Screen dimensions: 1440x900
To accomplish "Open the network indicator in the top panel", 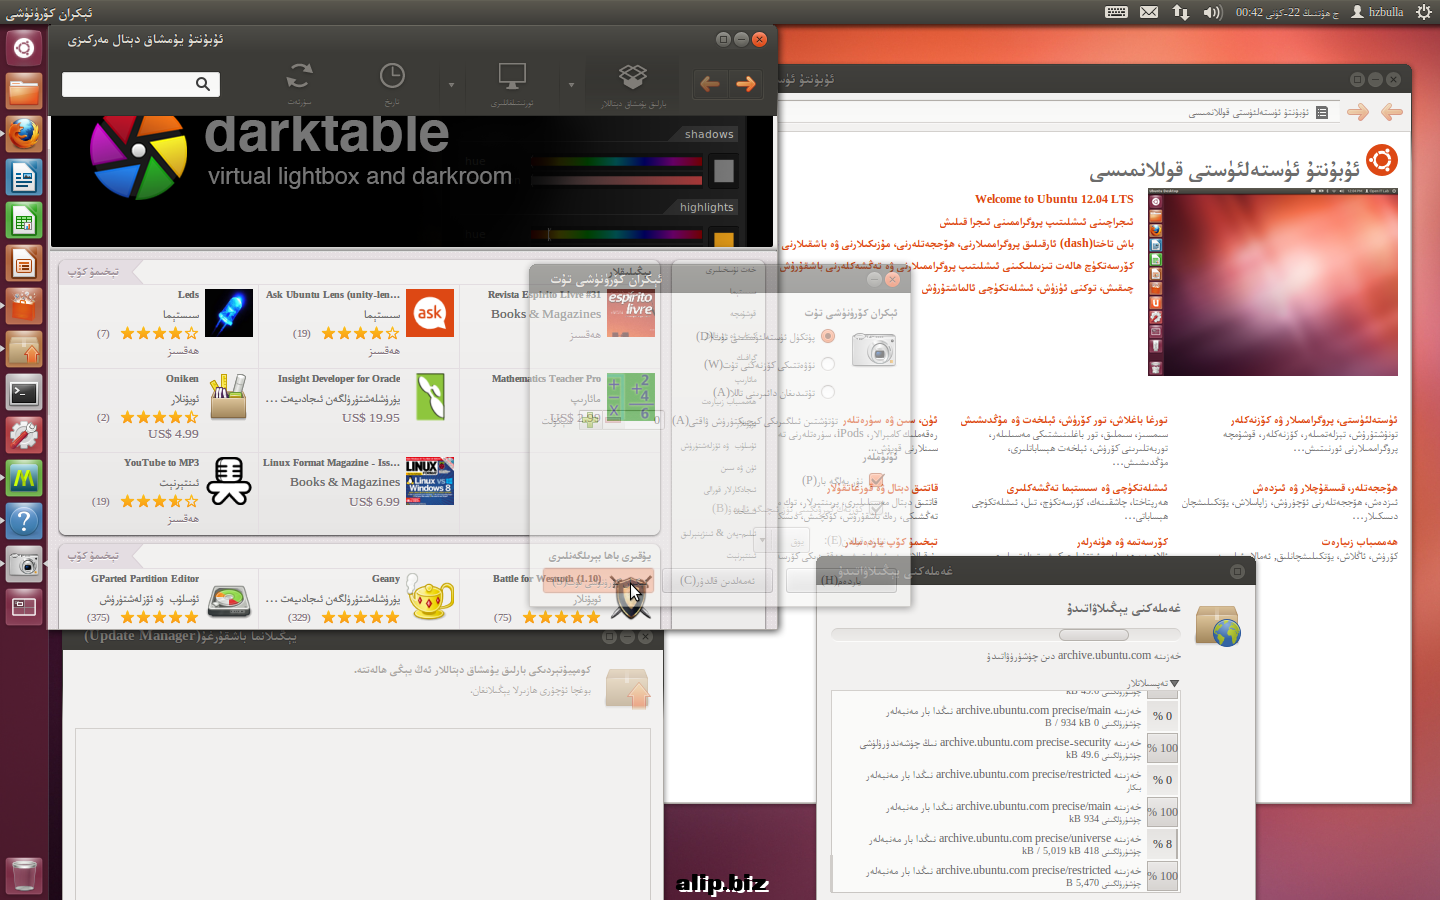I will 1181,12.
